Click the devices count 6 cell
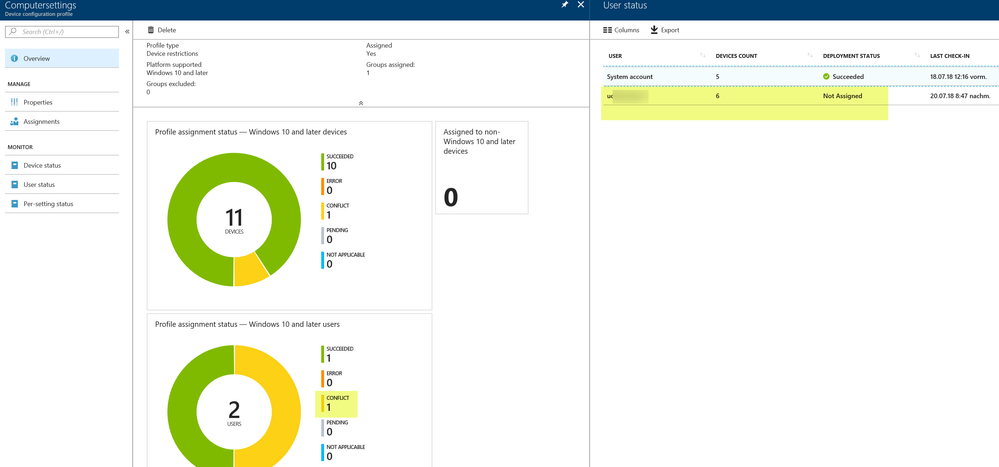The width and height of the screenshot is (999, 467). tap(718, 96)
